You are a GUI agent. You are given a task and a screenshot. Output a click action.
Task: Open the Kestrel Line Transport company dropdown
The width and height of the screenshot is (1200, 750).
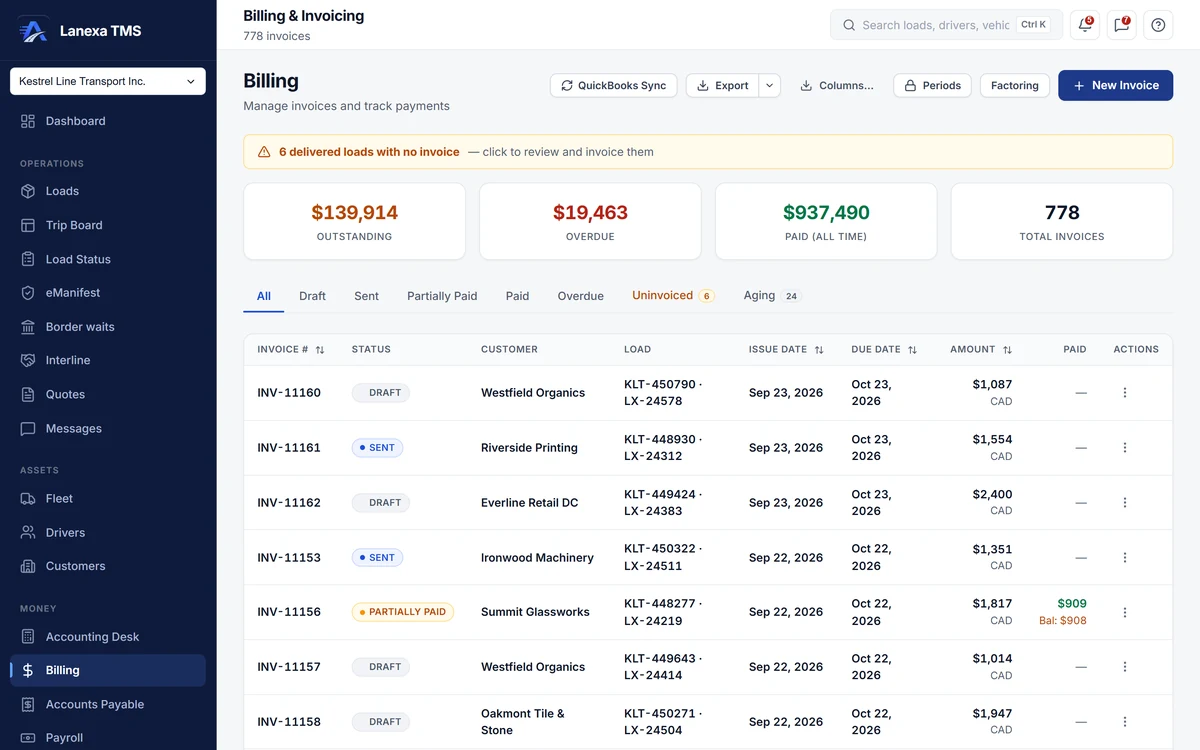pos(108,81)
